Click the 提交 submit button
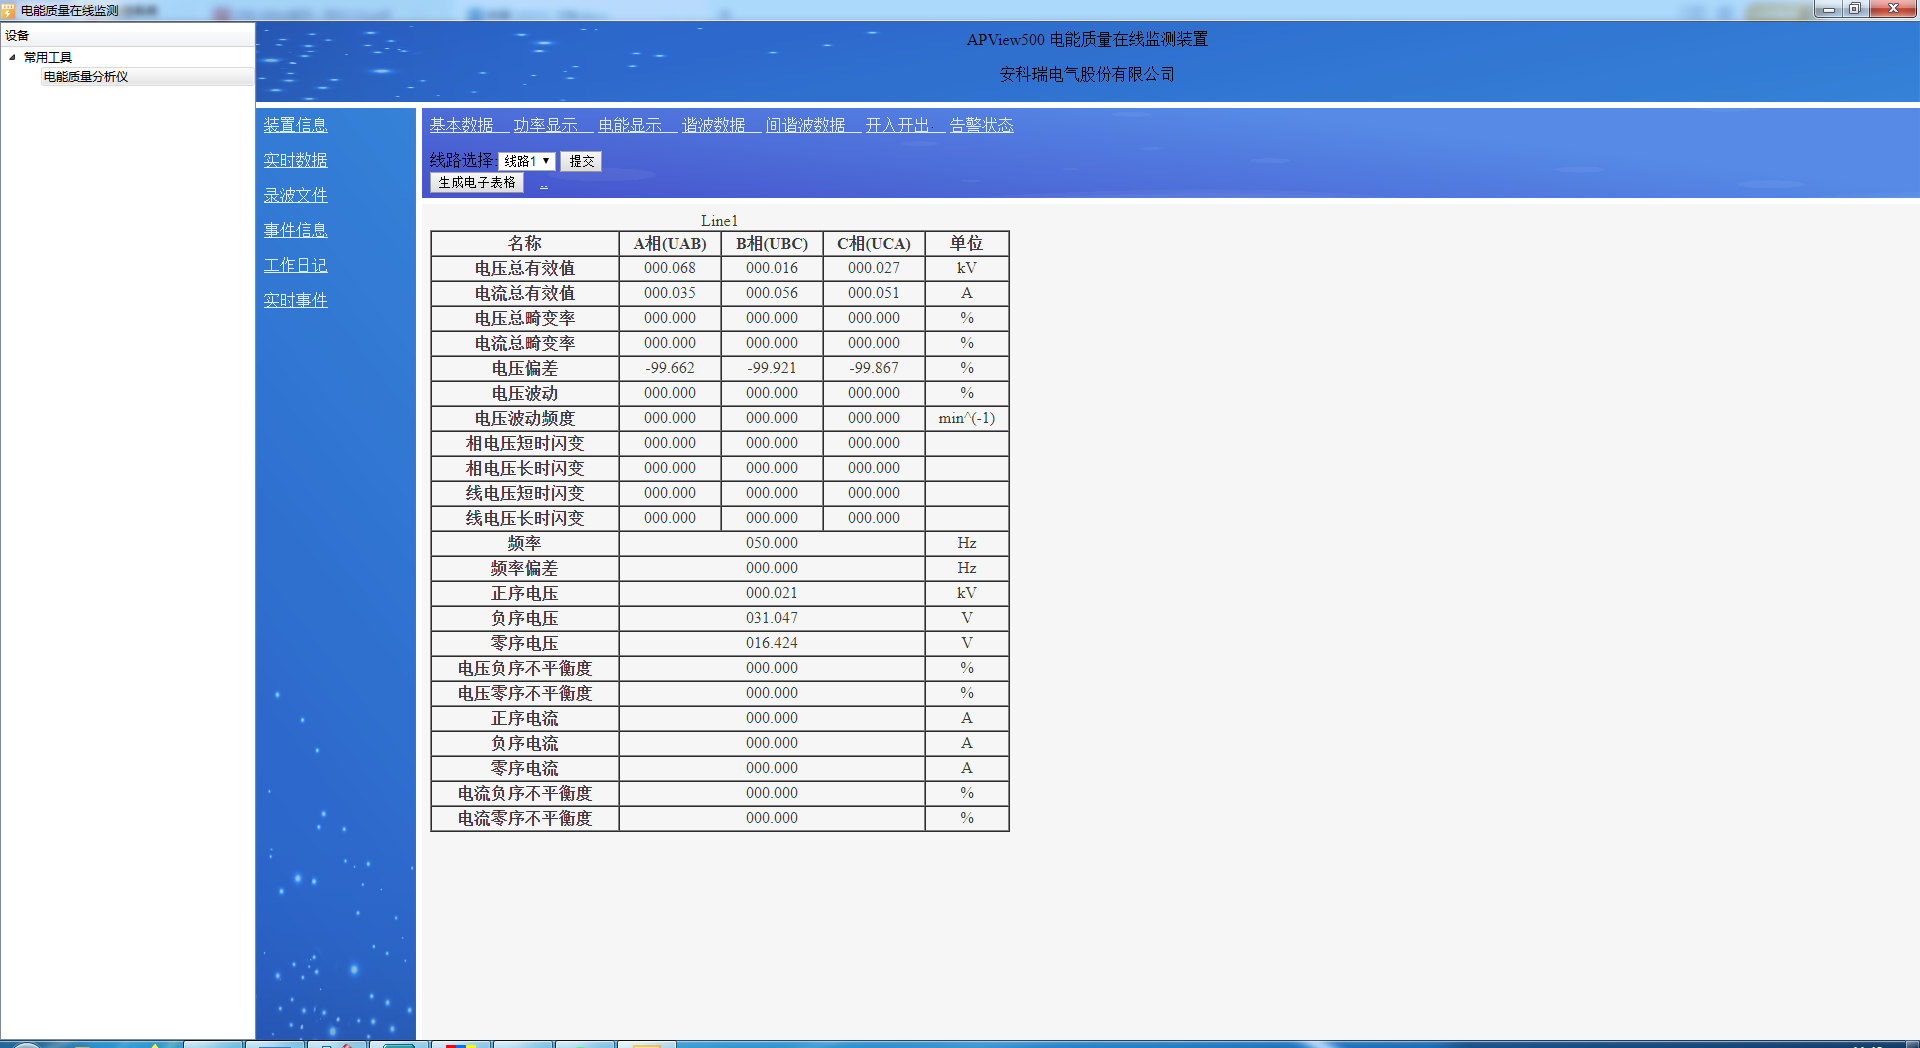This screenshot has width=1920, height=1048. (x=581, y=161)
